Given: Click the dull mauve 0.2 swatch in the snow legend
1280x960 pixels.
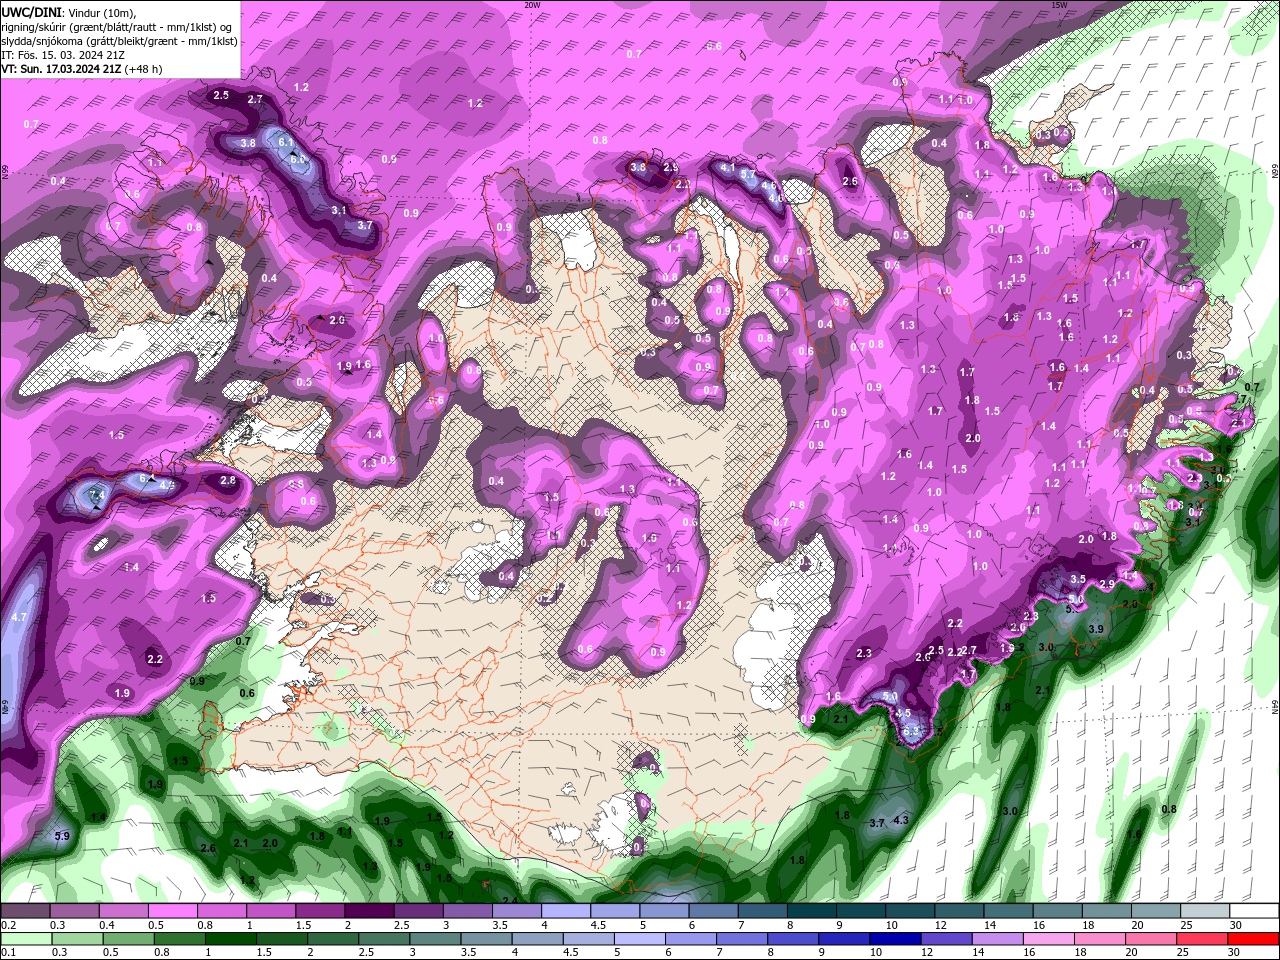Looking at the screenshot, I should (26, 911).
